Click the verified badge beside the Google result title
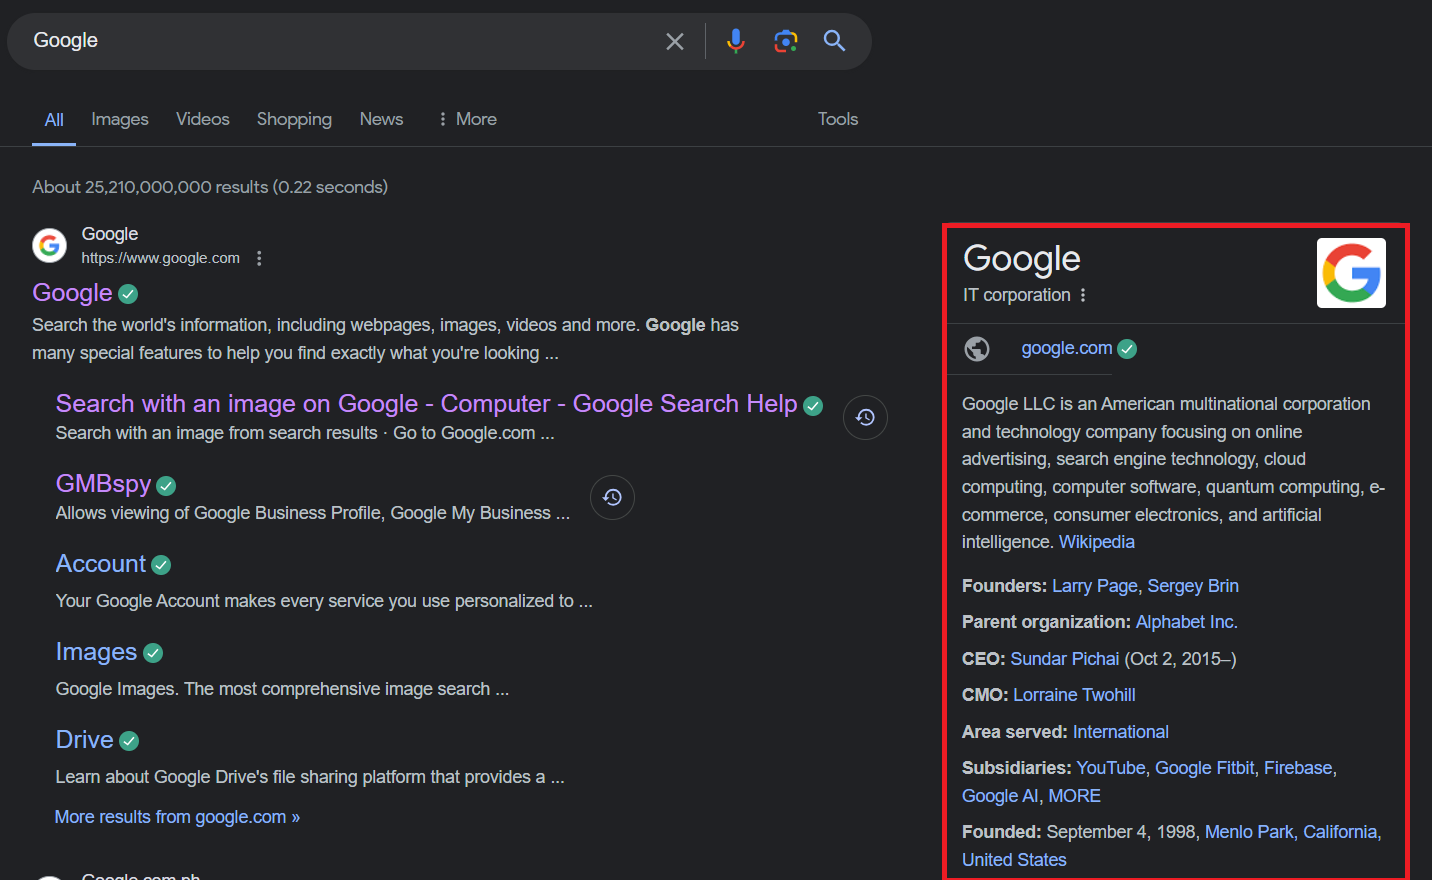The height and width of the screenshot is (880, 1432). (x=128, y=294)
